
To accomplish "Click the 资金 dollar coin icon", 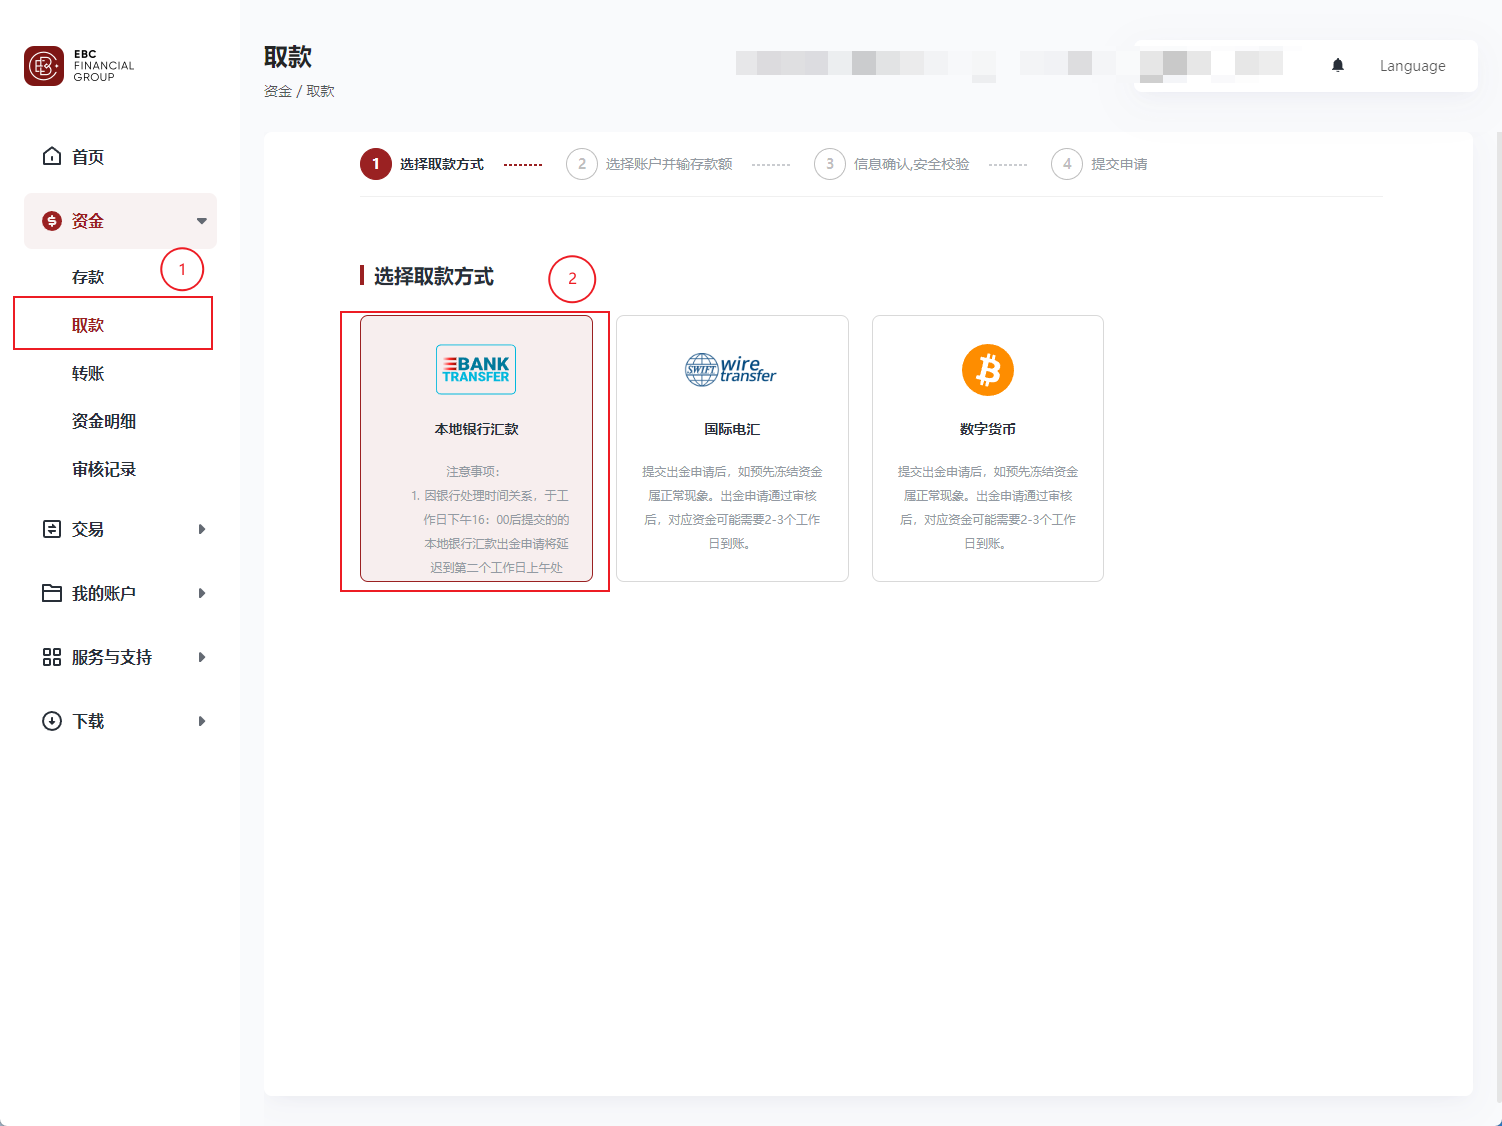I will [x=52, y=221].
